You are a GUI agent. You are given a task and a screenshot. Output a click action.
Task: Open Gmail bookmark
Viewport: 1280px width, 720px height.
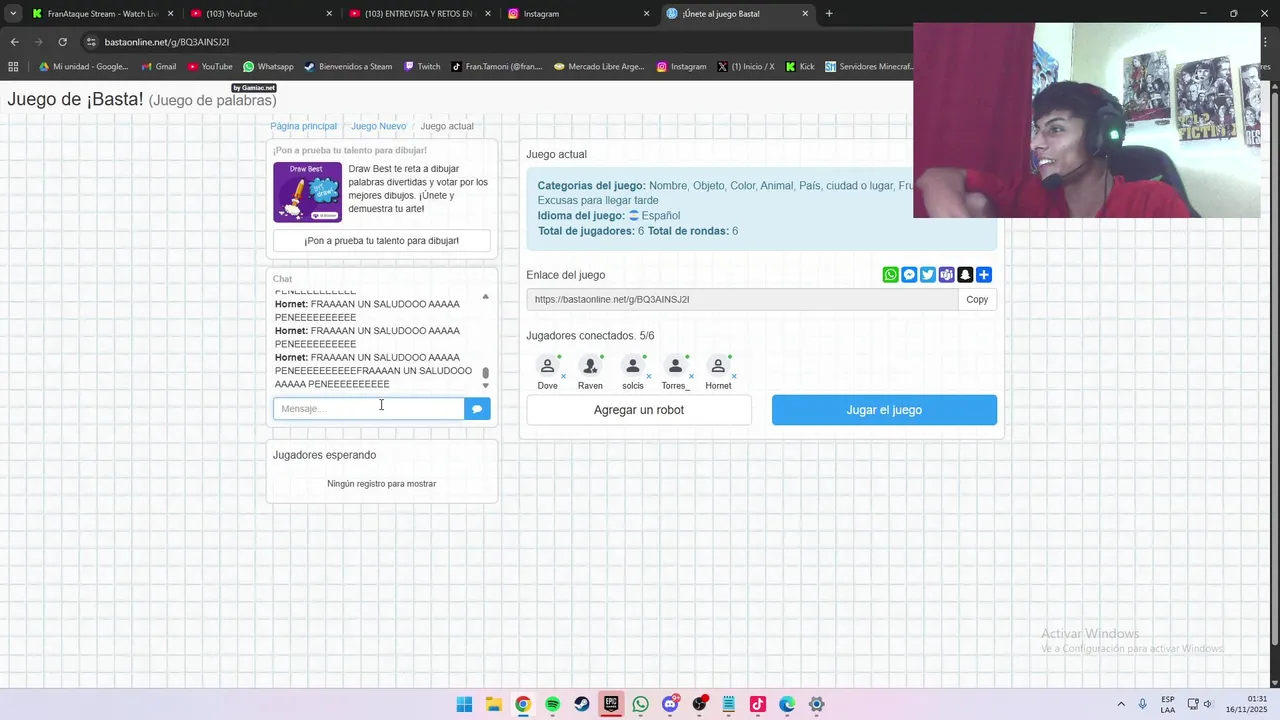(x=158, y=67)
